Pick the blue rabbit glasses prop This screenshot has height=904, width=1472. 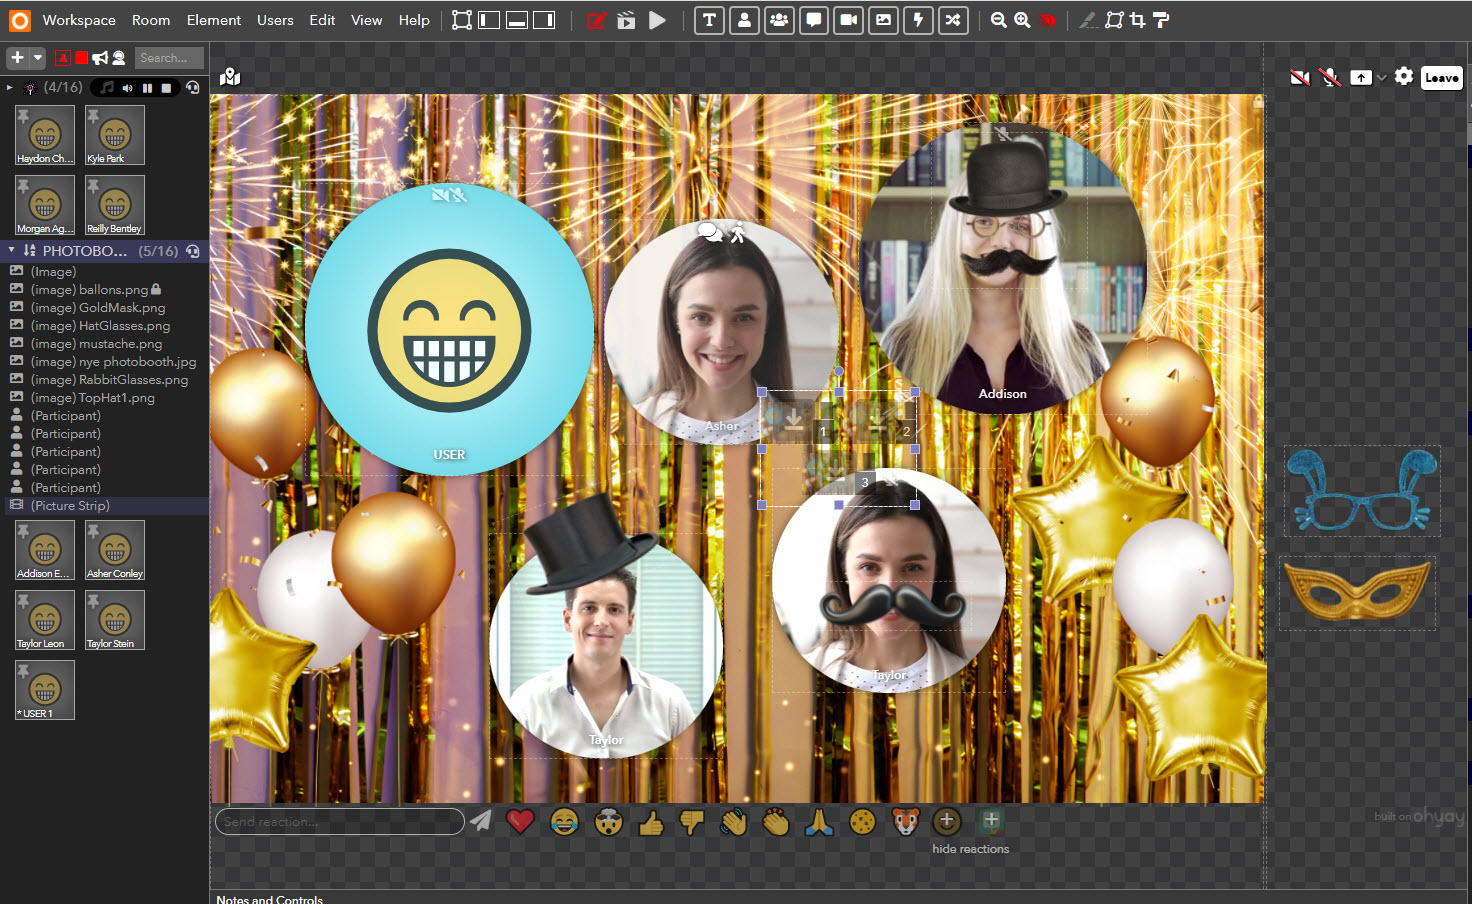(x=1362, y=490)
